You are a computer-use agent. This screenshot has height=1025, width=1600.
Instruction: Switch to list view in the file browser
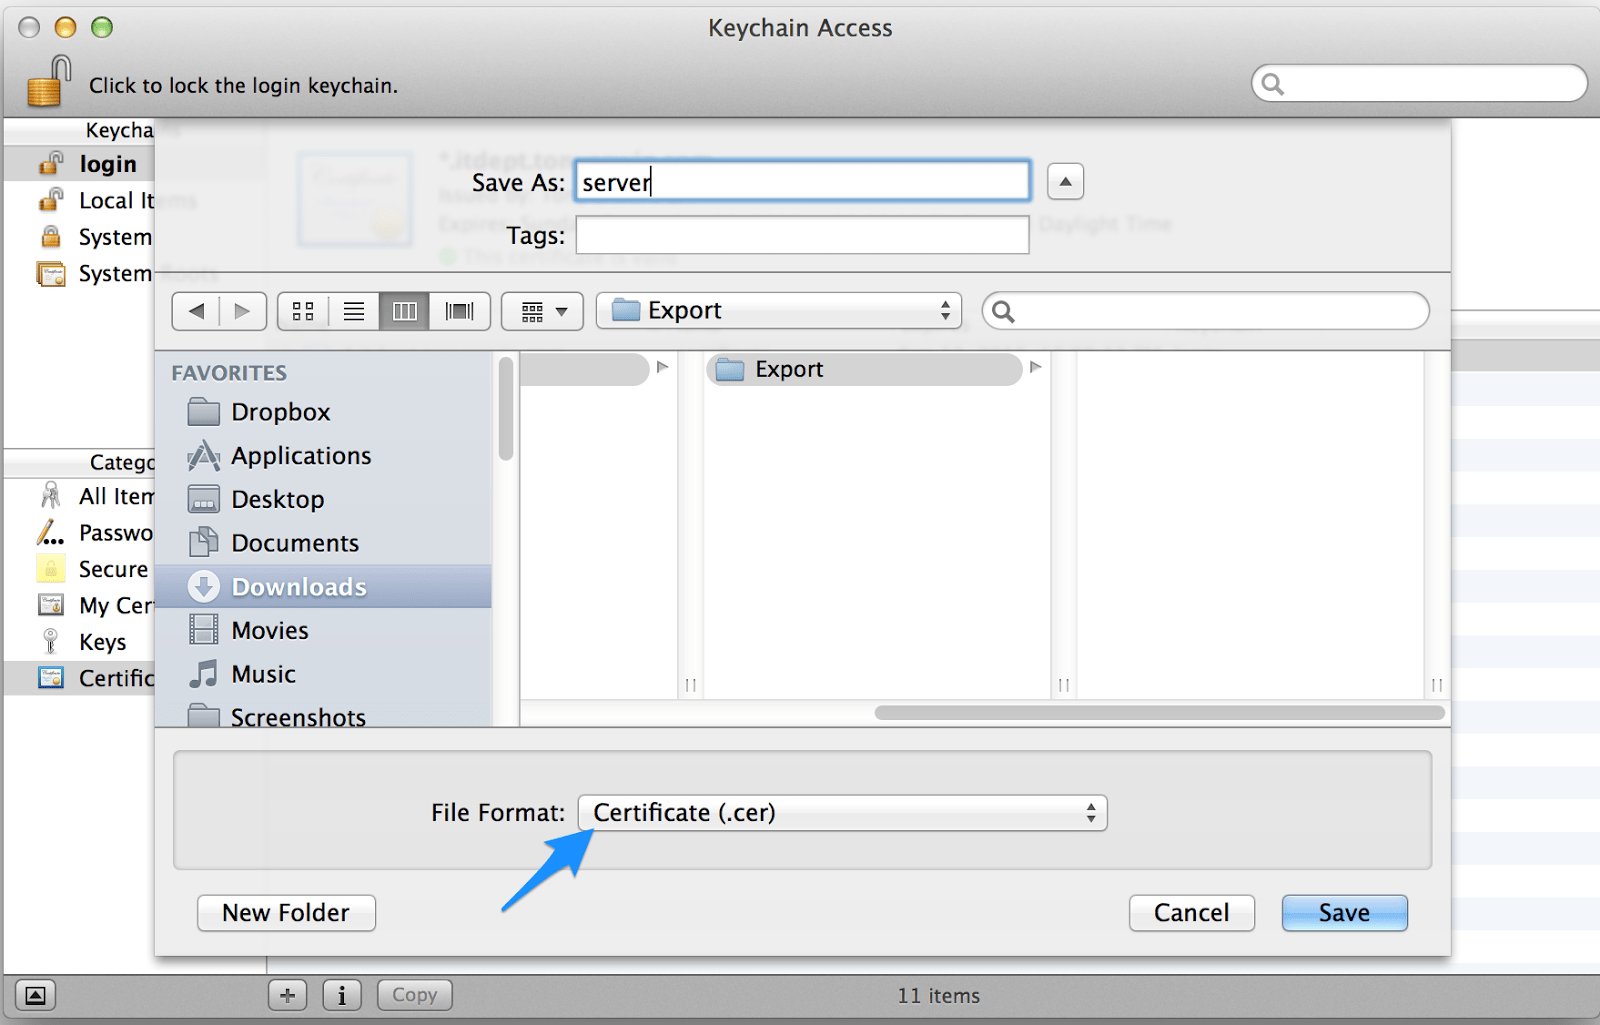354,310
